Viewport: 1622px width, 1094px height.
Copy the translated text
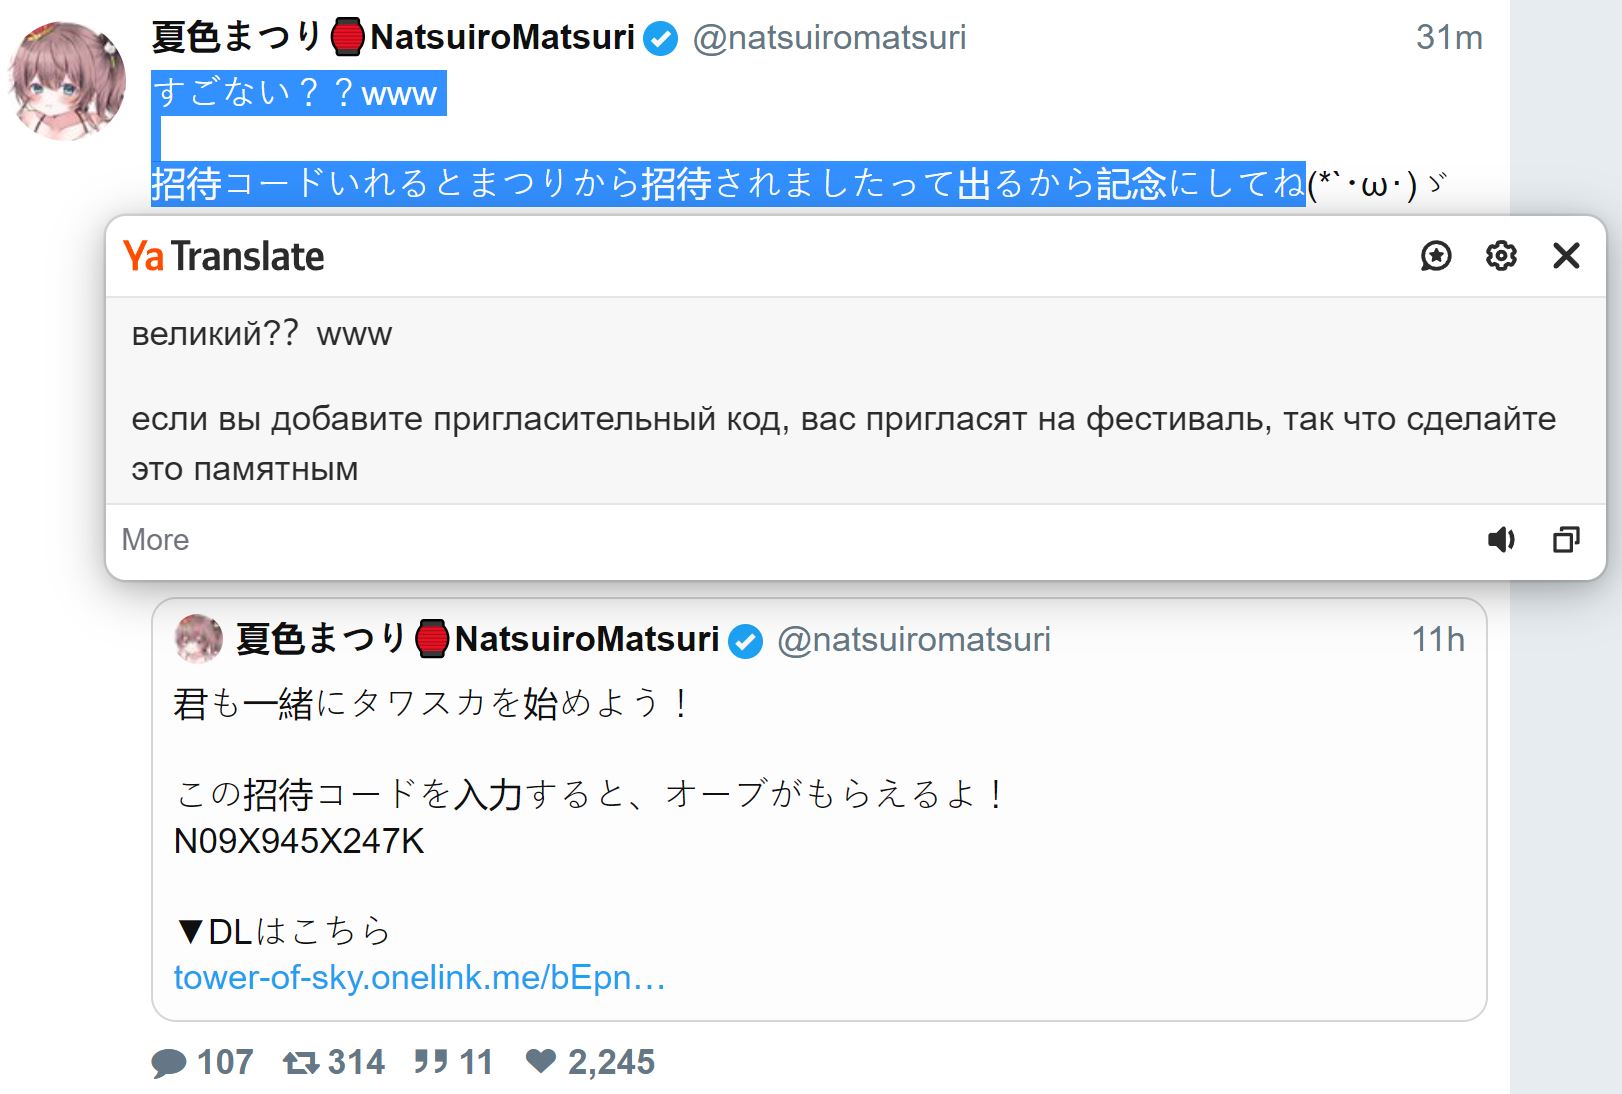1566,540
